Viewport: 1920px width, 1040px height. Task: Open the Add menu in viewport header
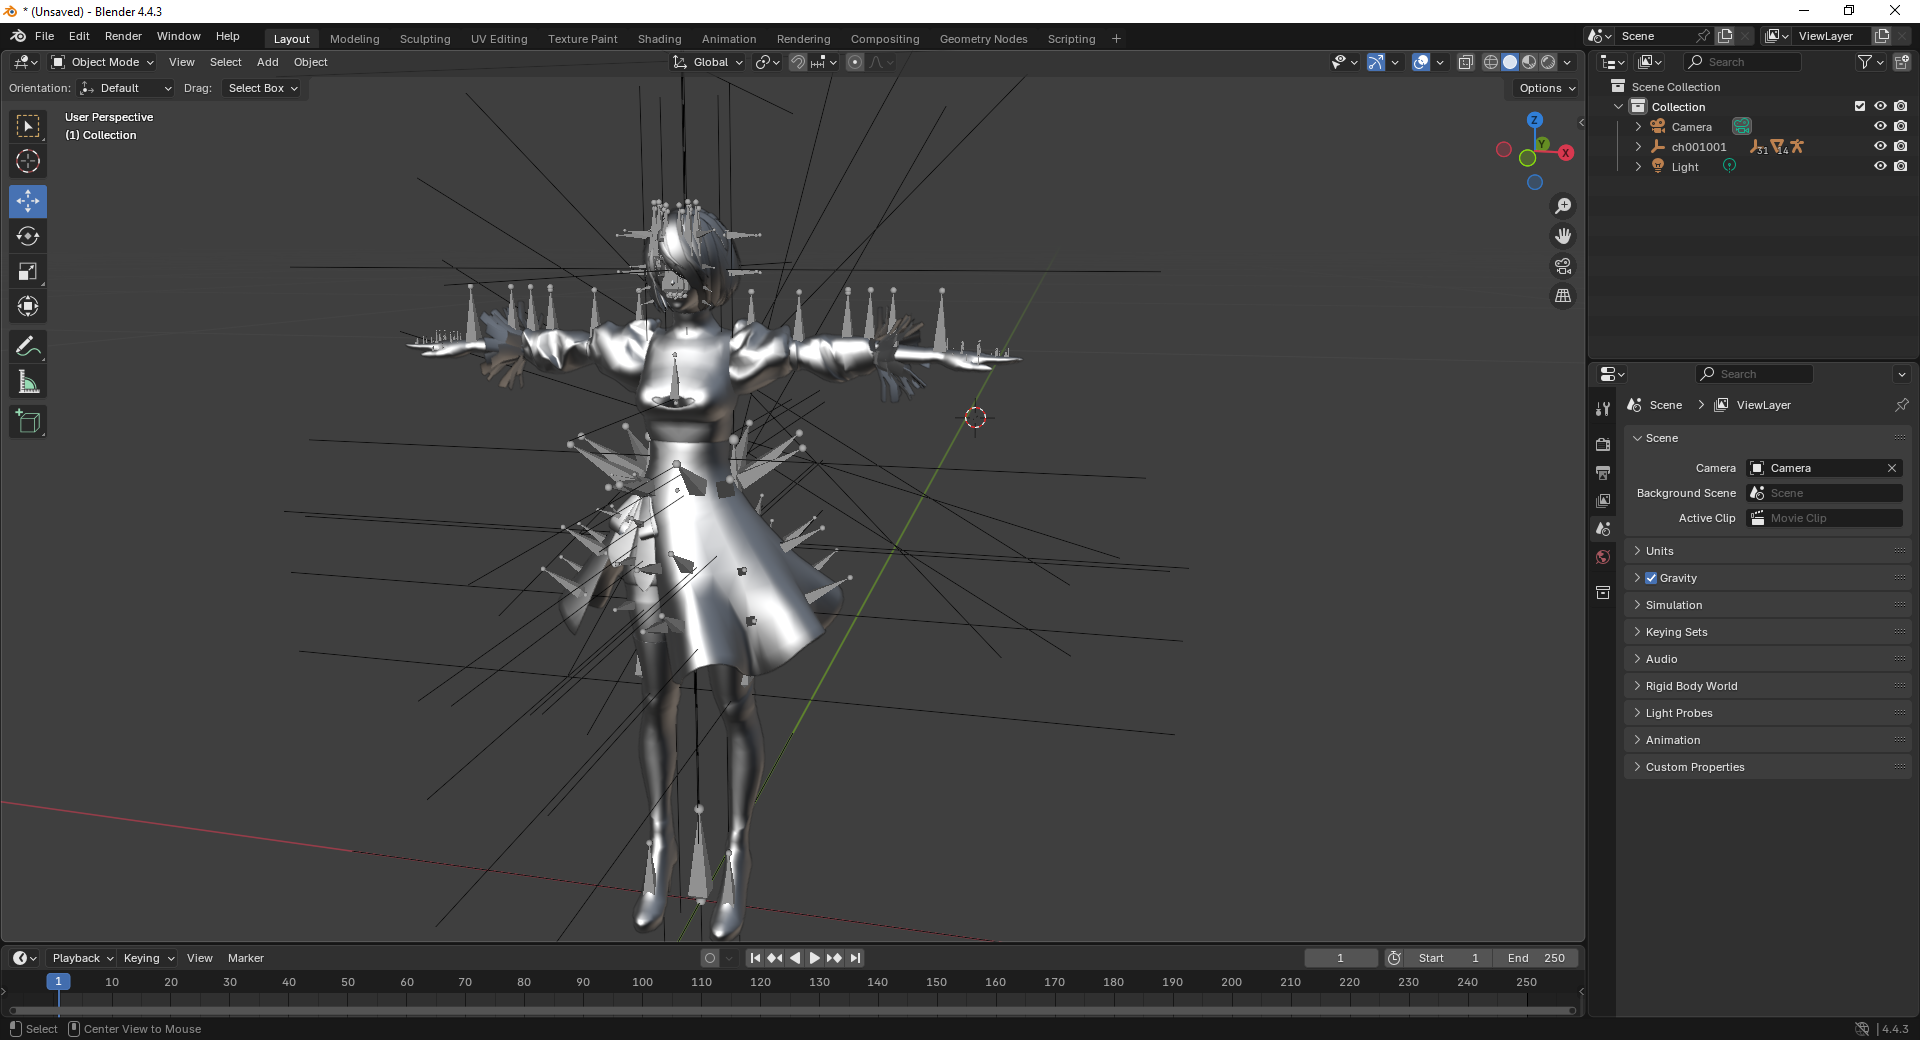[x=267, y=62]
